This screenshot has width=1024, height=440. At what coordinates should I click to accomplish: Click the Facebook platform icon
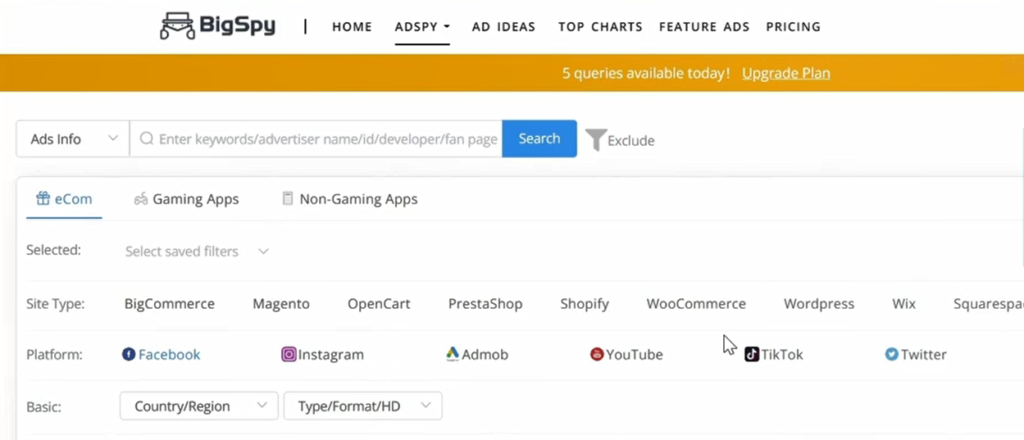click(129, 354)
